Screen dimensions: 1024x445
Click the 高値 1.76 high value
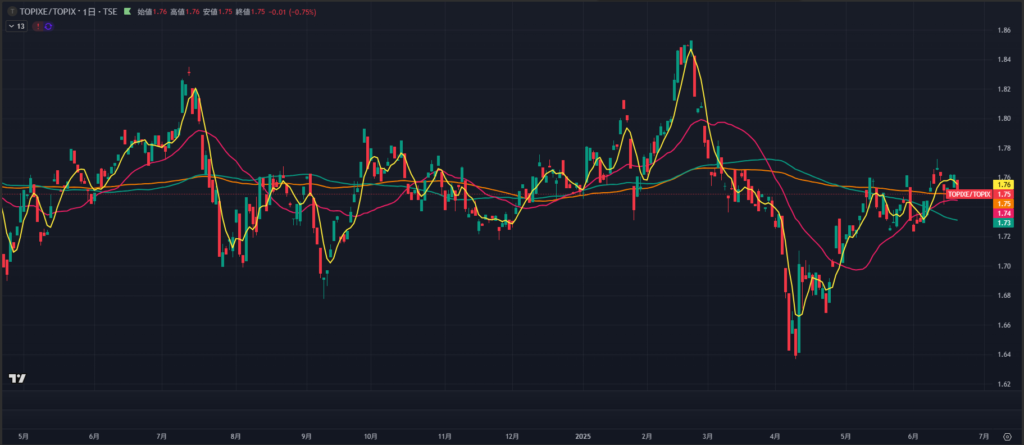tap(184, 12)
